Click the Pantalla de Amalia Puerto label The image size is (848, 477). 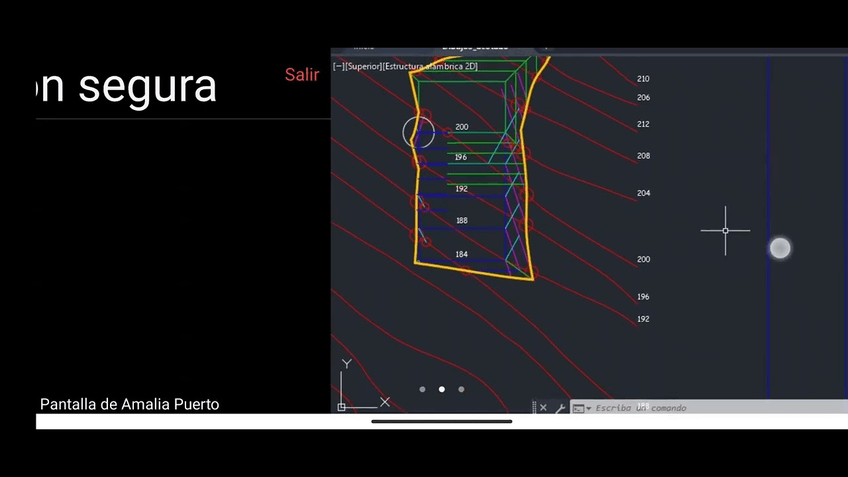[x=129, y=404]
